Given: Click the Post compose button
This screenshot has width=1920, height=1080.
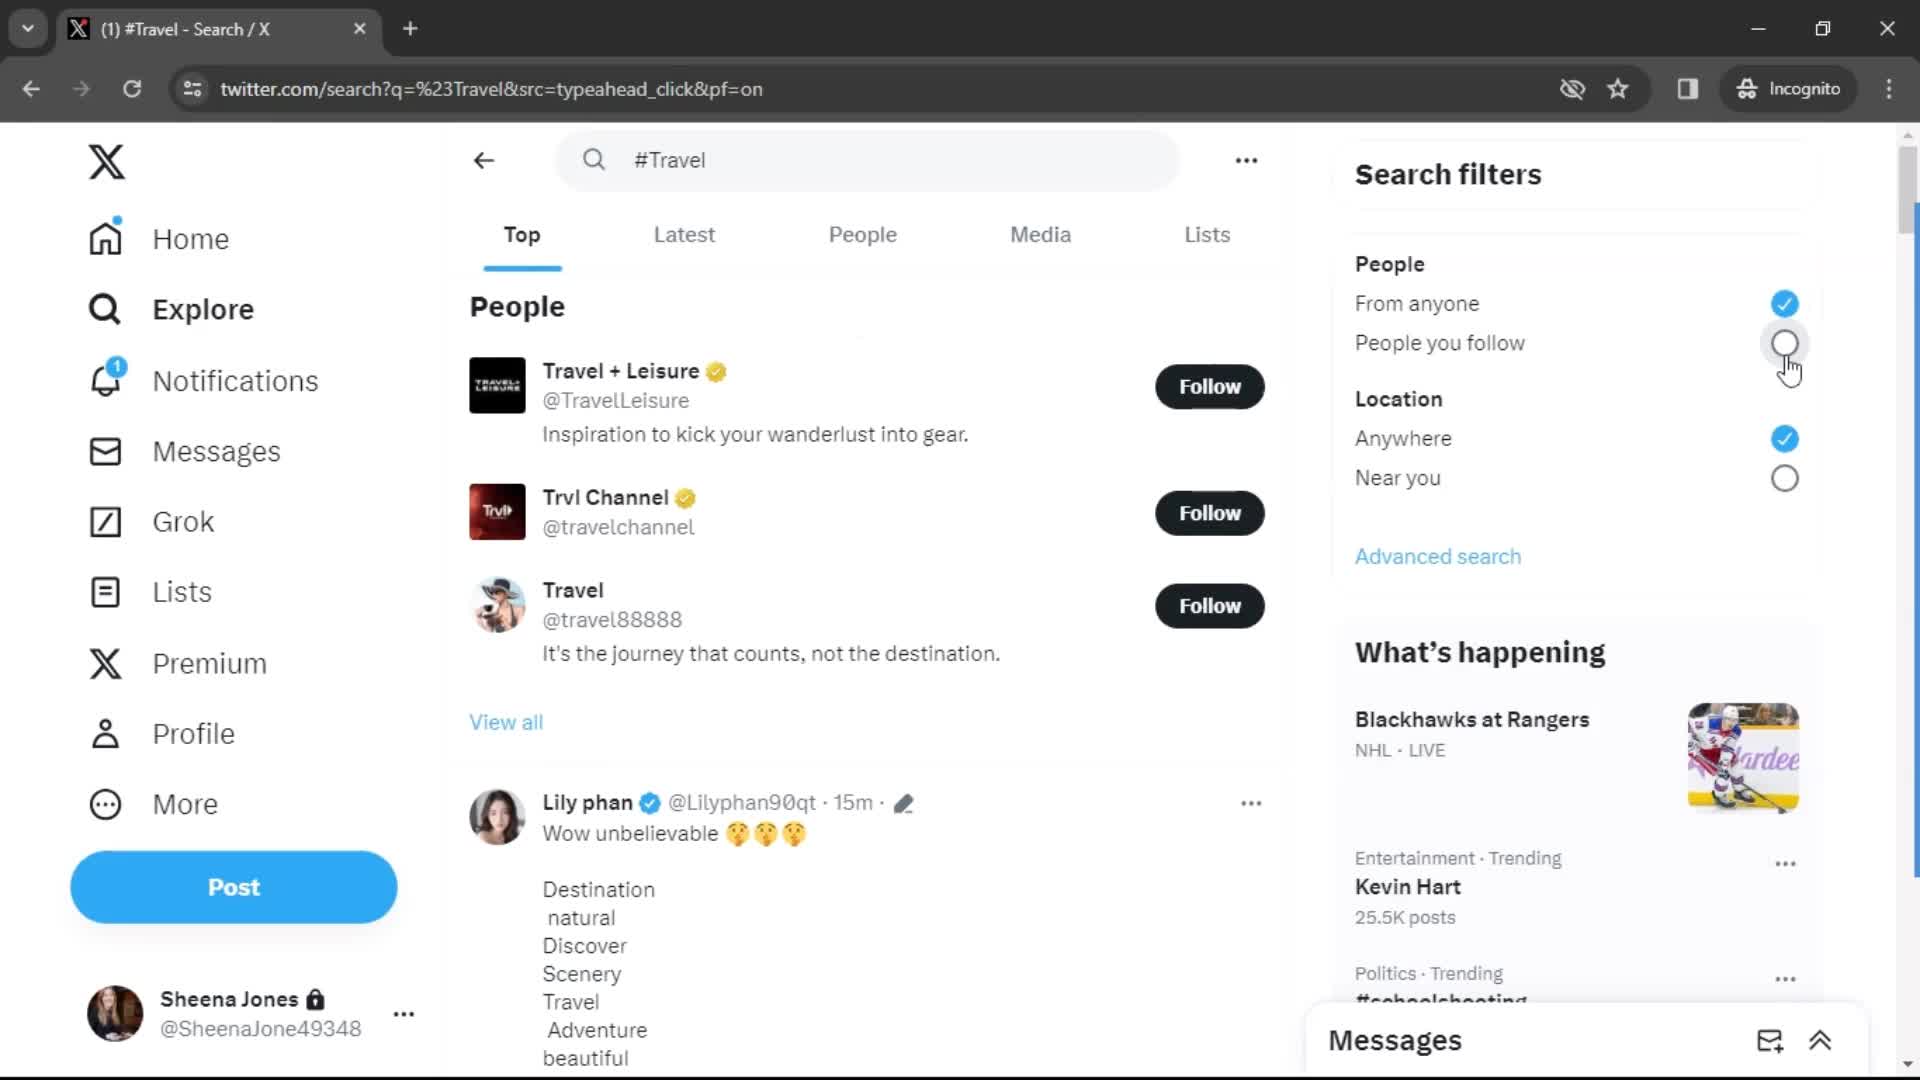Looking at the screenshot, I should click(x=233, y=886).
